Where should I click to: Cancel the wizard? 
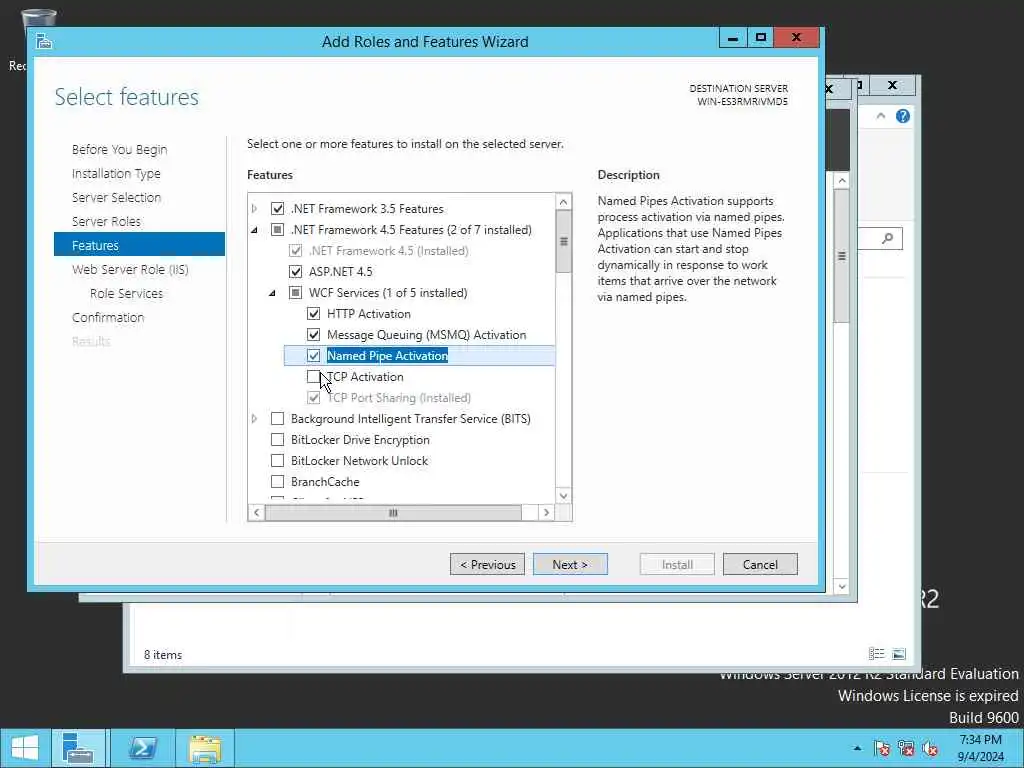(760, 564)
